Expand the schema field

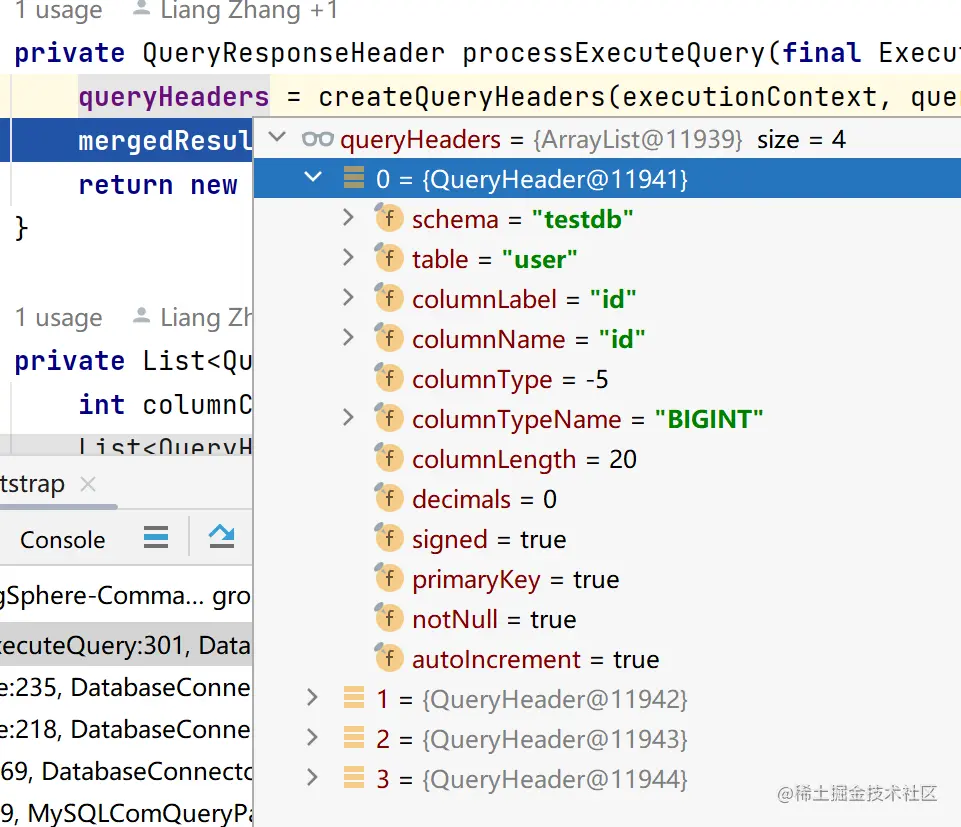(x=348, y=218)
